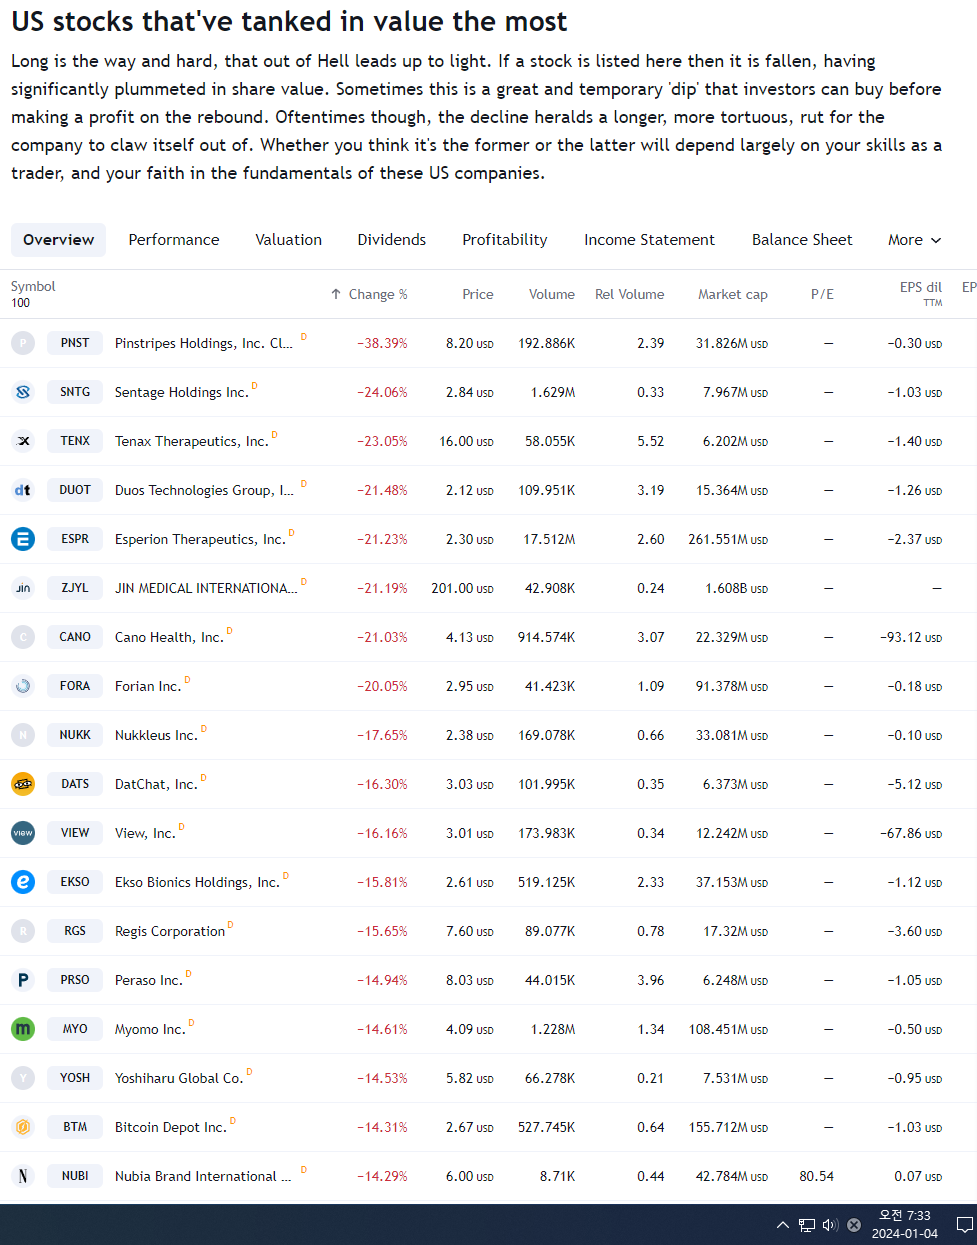Image resolution: width=977 pixels, height=1245 pixels.
Task: Click the Peraso PRSO logo icon
Action: (x=23, y=980)
